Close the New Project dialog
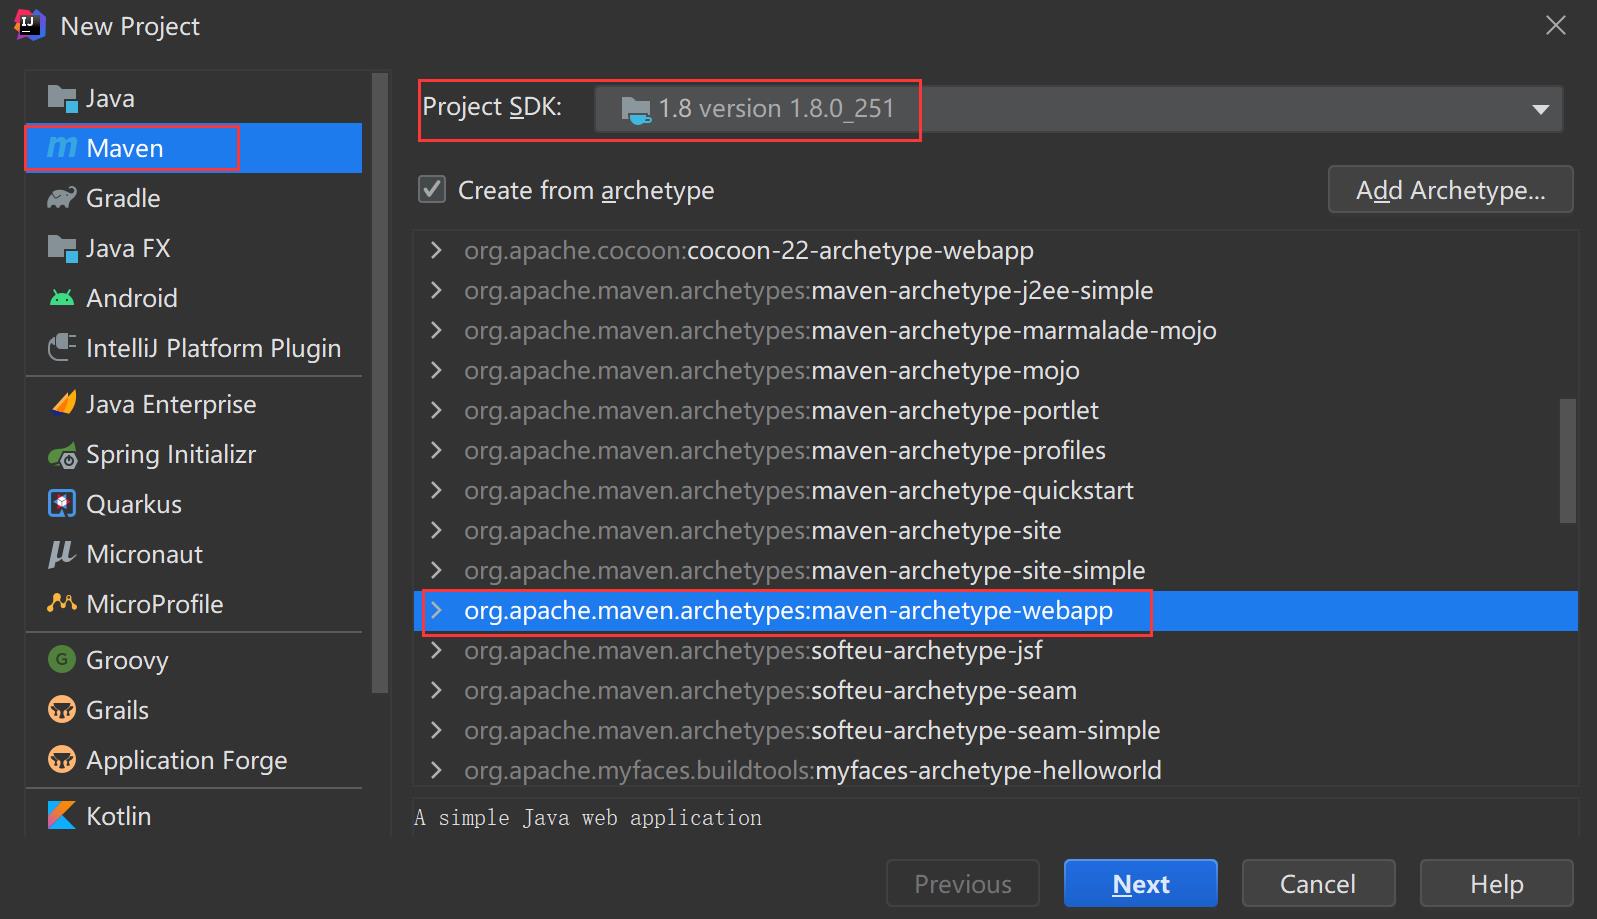Image resolution: width=1597 pixels, height=919 pixels. pyautogui.click(x=1556, y=26)
